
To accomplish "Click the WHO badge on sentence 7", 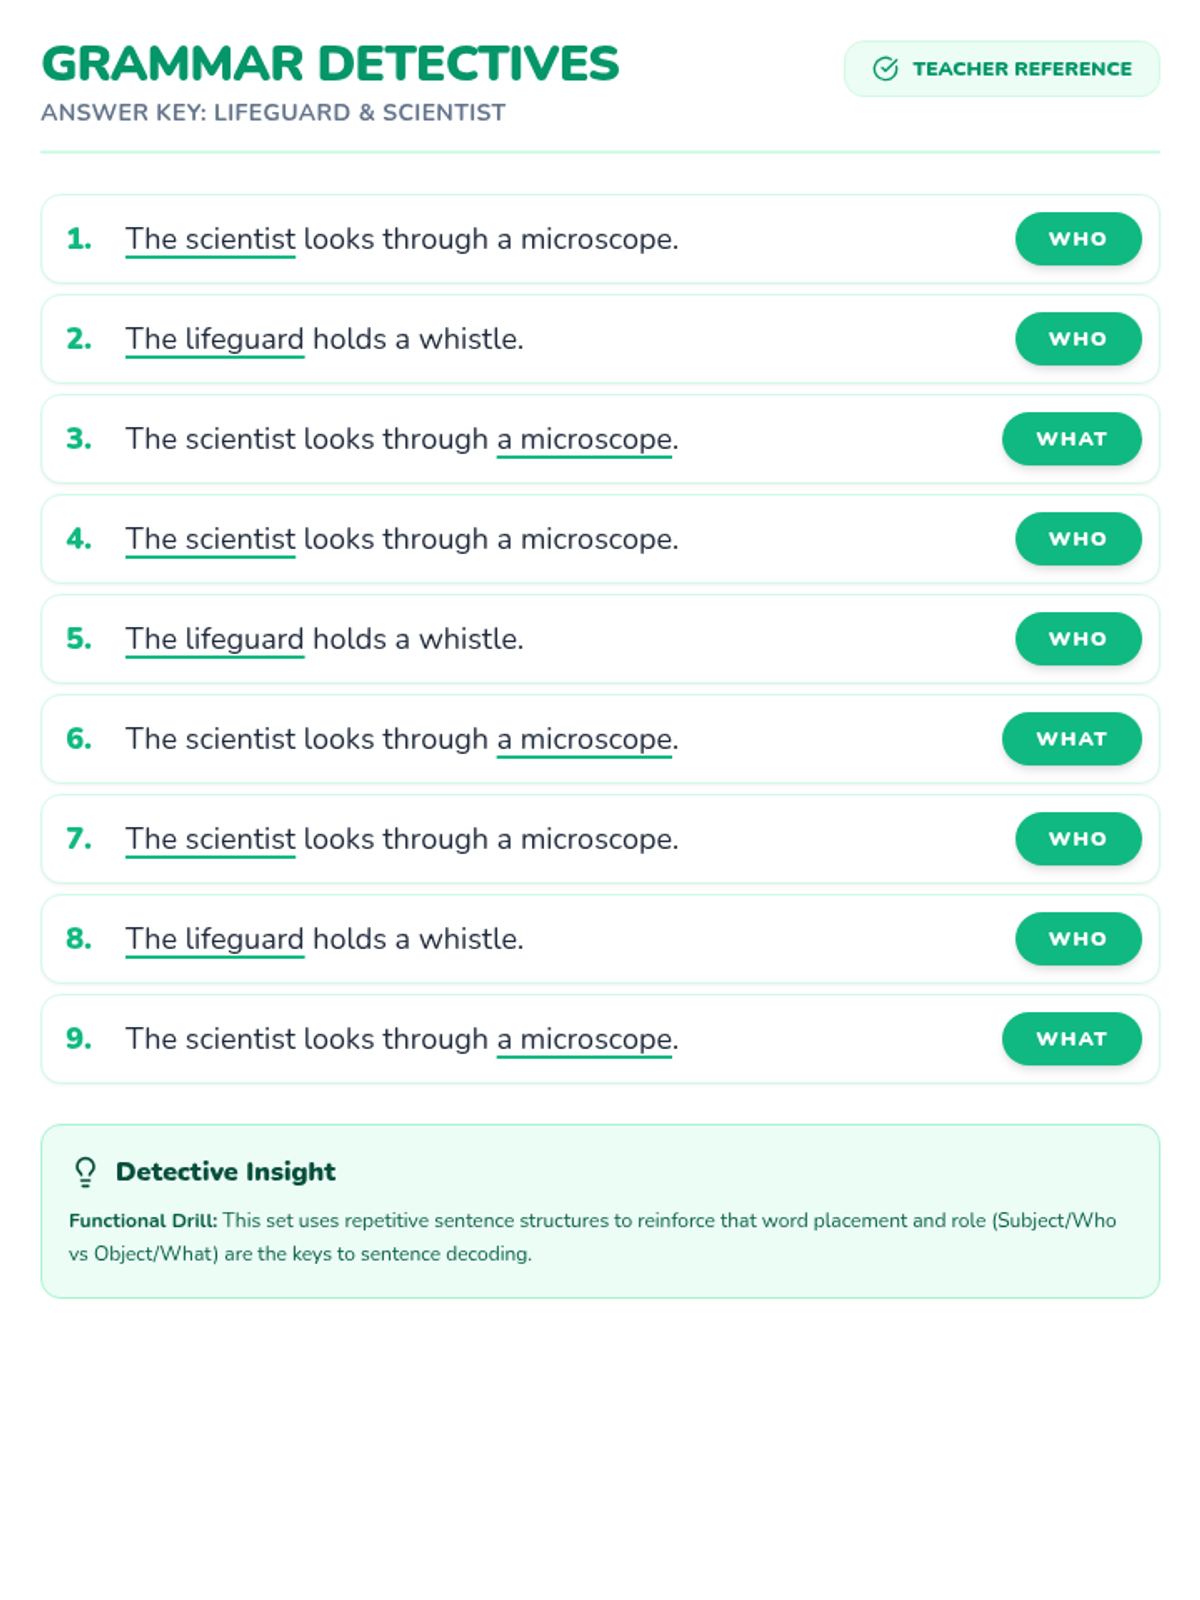I will tap(1078, 839).
